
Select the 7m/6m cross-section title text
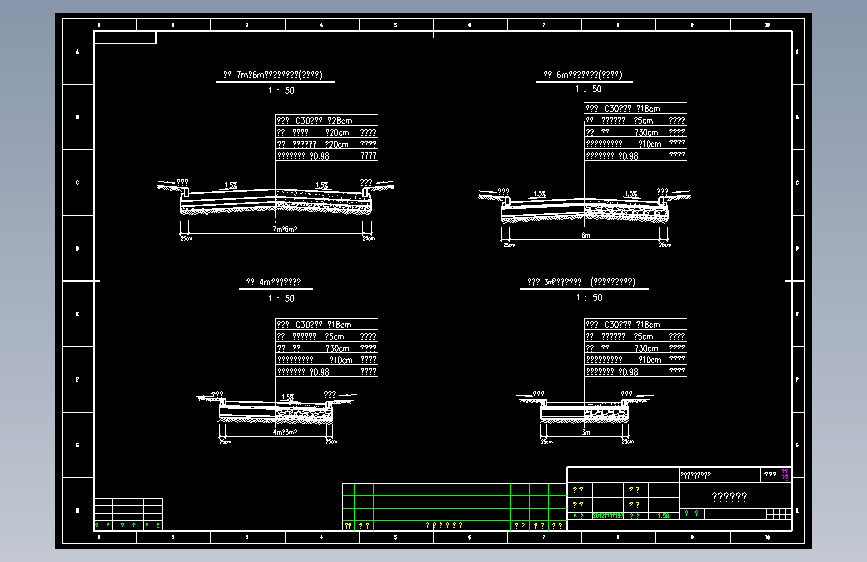point(273,75)
